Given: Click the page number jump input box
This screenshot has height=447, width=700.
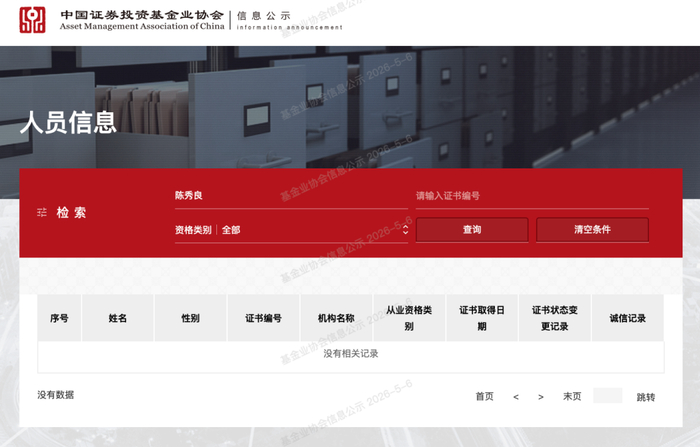Looking at the screenshot, I should 608,396.
